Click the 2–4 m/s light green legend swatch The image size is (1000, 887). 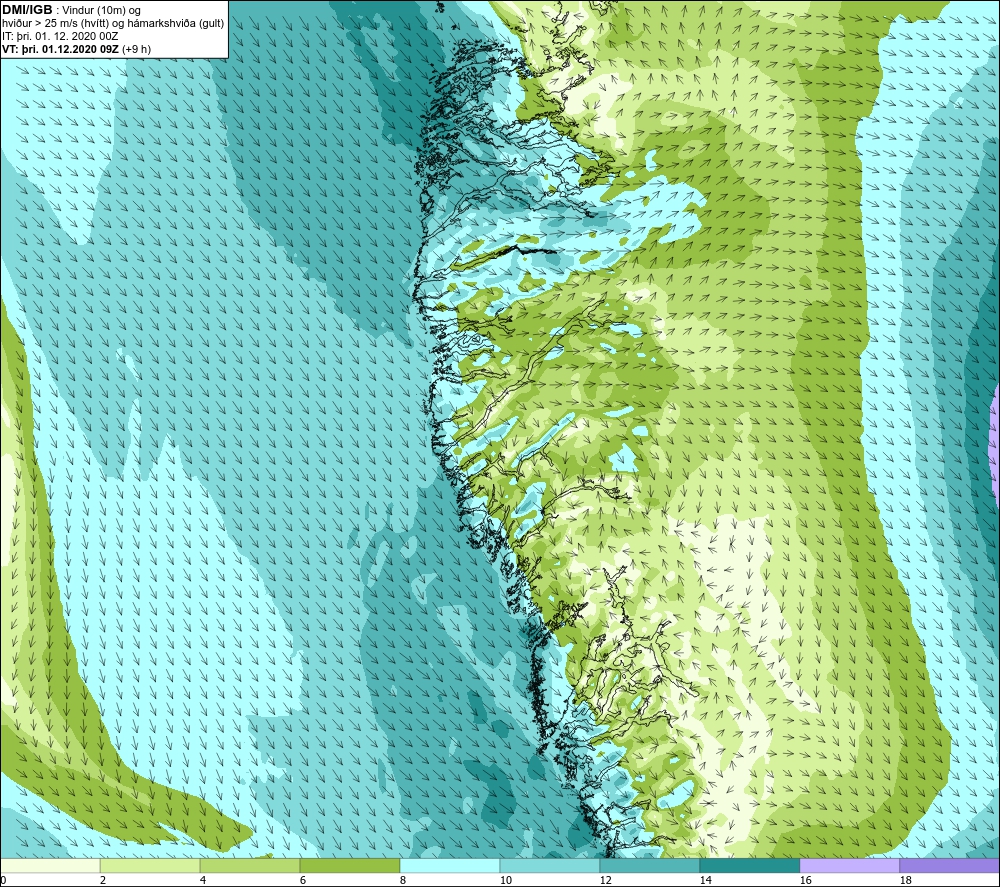150,866
